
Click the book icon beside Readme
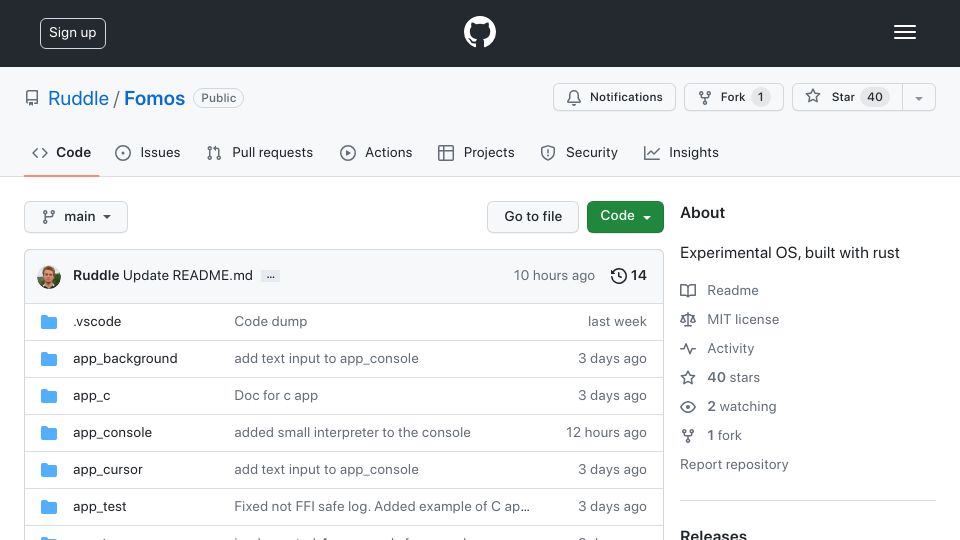688,290
